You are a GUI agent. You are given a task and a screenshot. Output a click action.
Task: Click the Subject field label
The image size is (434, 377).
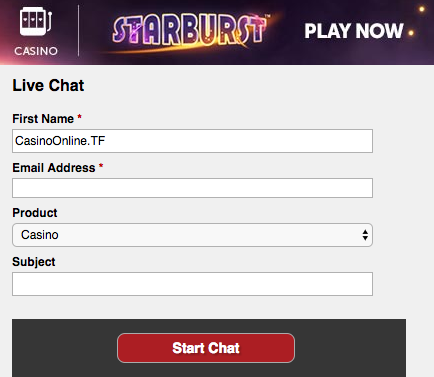[x=34, y=262]
